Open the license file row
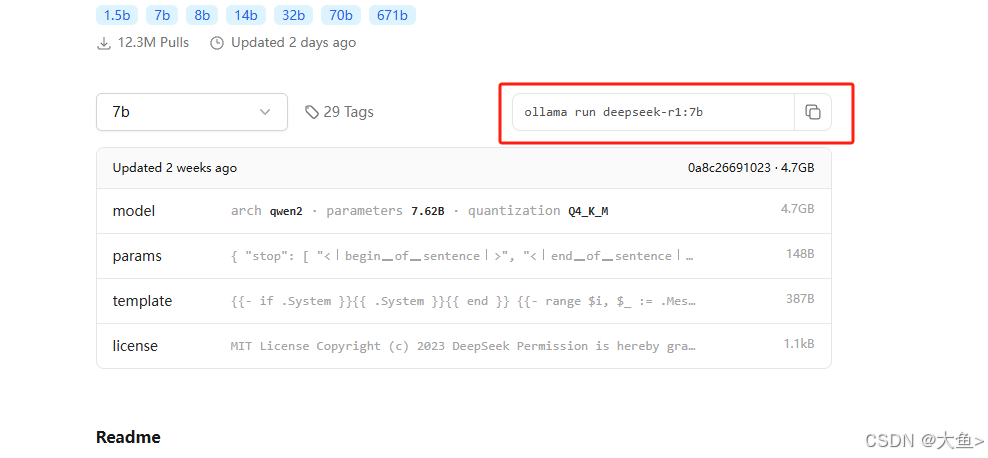Viewport: 988px width, 458px height. (x=464, y=346)
